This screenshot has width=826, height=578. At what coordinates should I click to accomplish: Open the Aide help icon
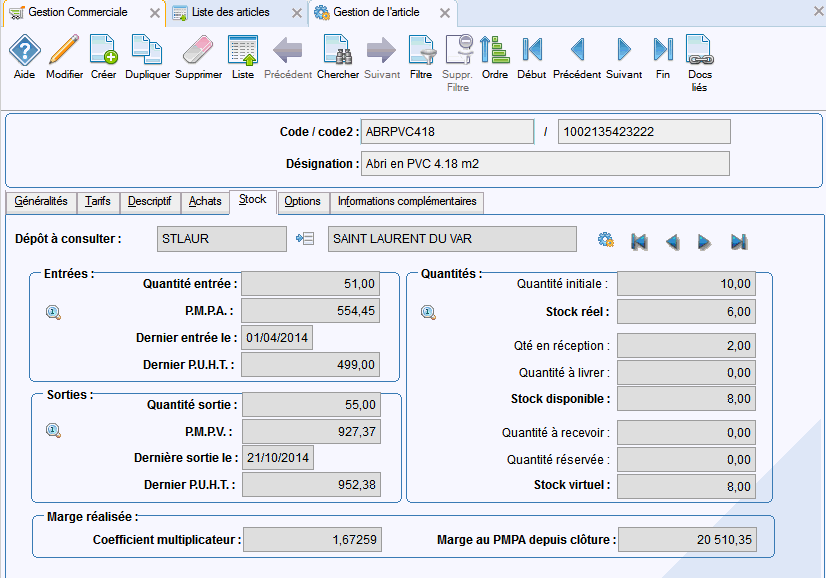pyautogui.click(x=25, y=50)
